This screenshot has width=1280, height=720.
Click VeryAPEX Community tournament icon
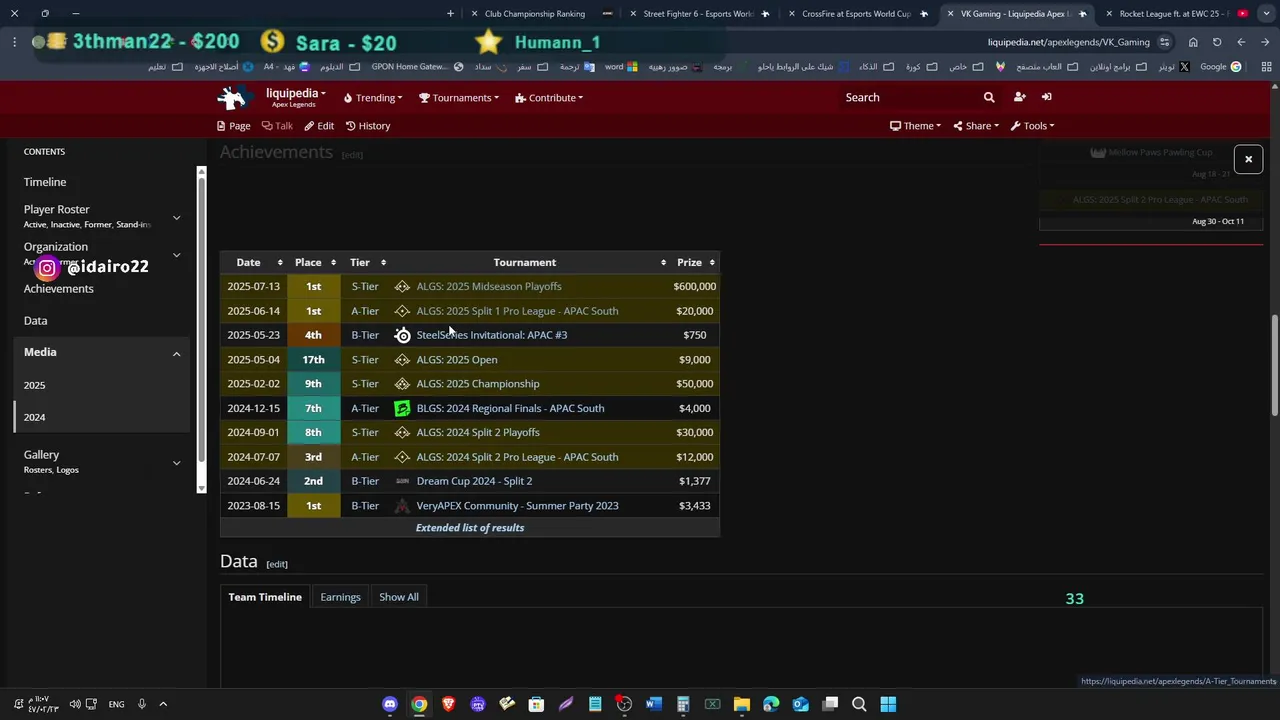click(402, 506)
